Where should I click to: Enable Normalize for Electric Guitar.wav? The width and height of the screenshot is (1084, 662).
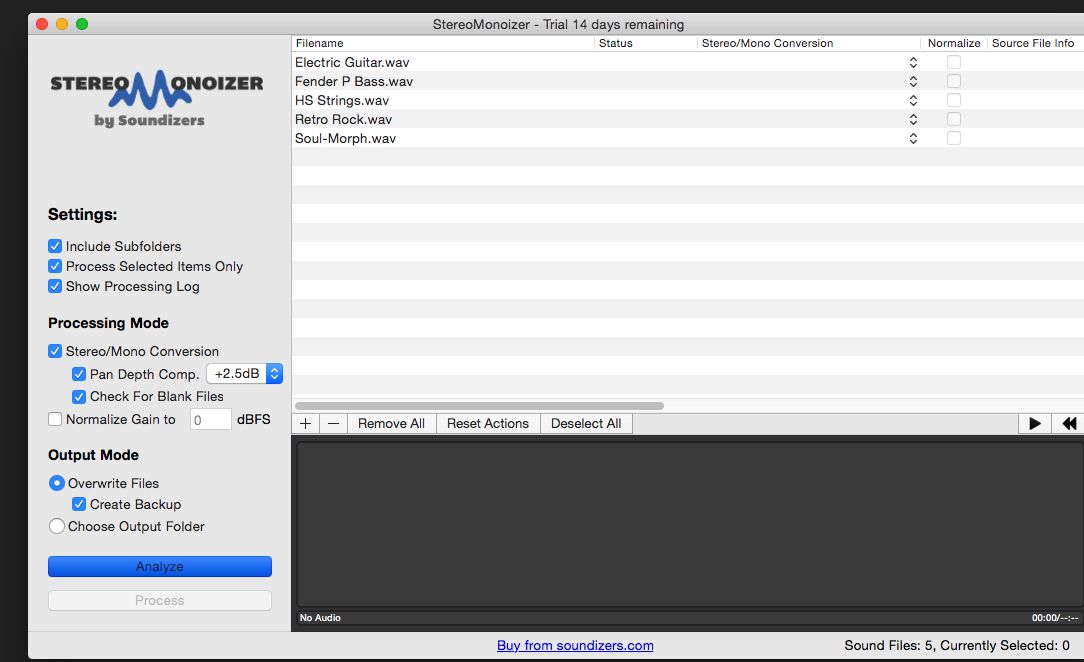[953, 62]
